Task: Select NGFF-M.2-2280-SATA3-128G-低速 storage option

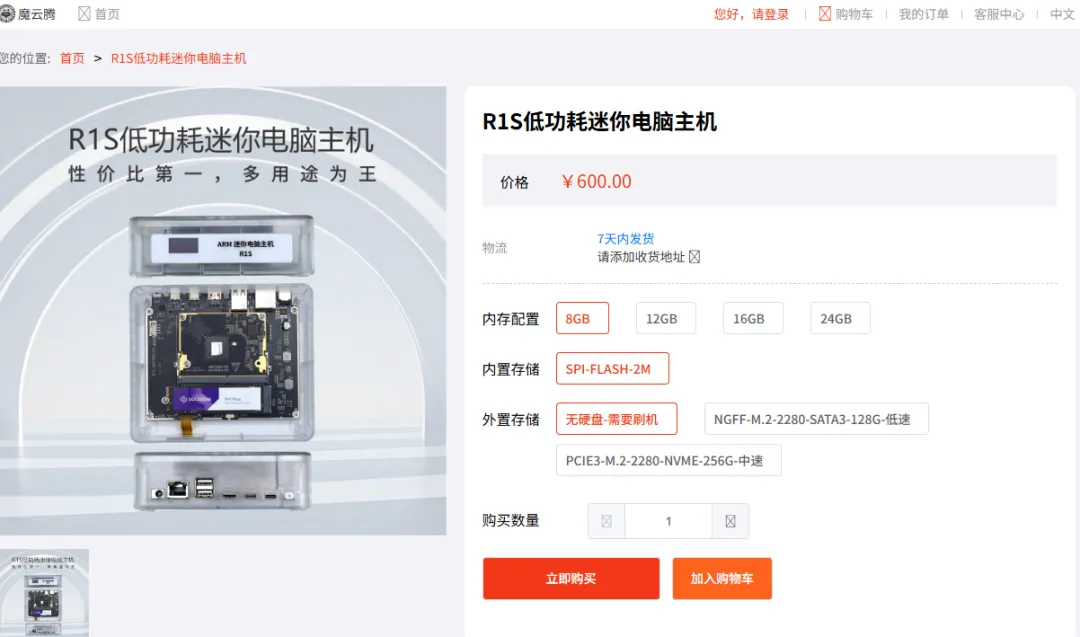Action: [816, 419]
